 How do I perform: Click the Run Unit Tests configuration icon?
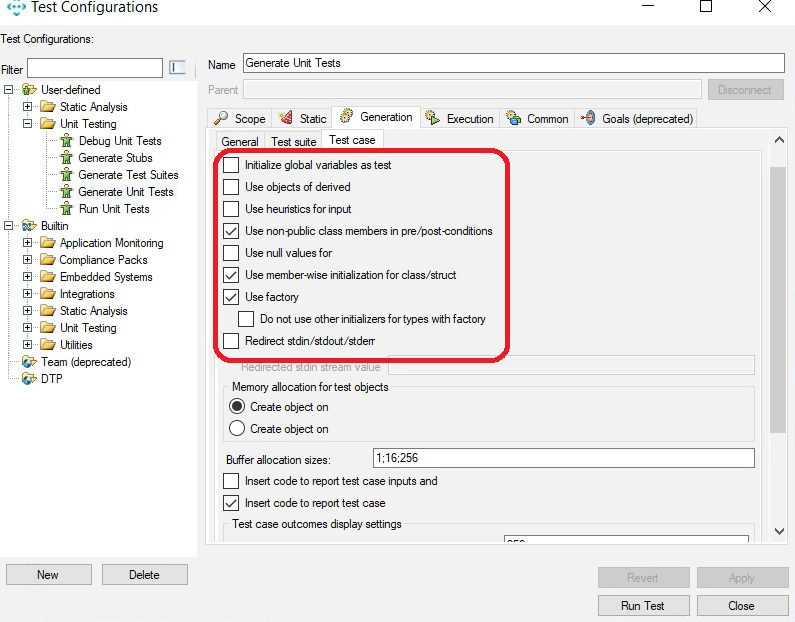point(66,209)
